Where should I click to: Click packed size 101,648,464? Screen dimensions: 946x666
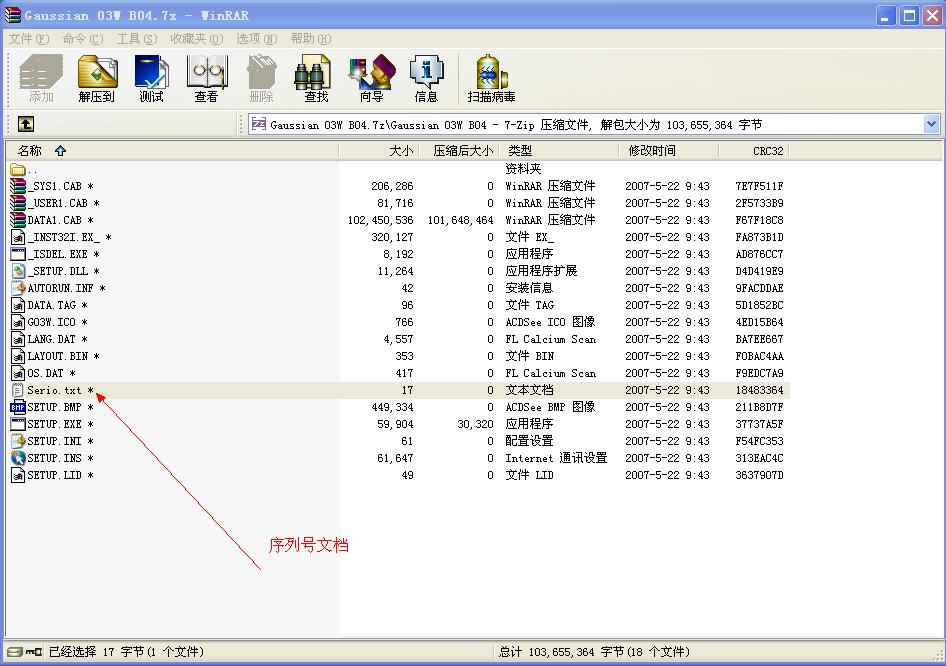tap(460, 220)
